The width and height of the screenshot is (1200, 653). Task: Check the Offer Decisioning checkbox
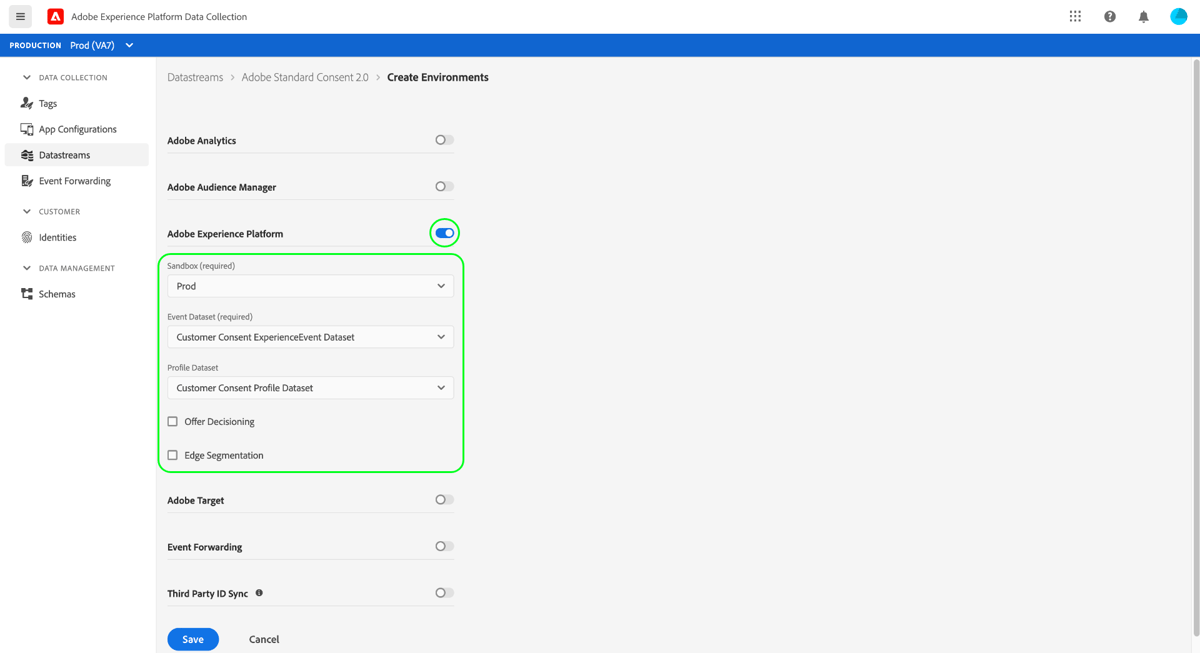point(172,421)
